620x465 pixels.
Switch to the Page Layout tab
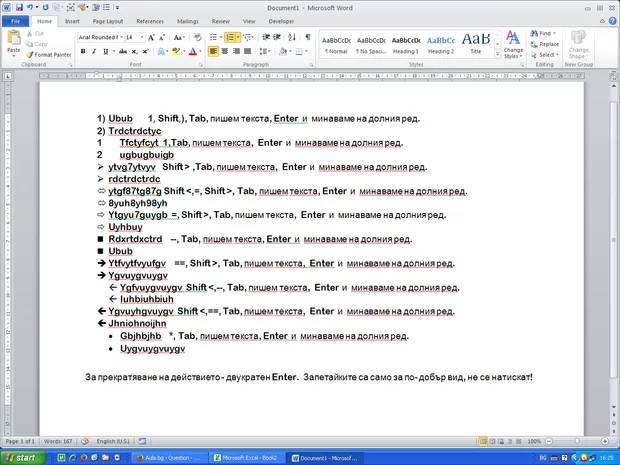tap(108, 20)
